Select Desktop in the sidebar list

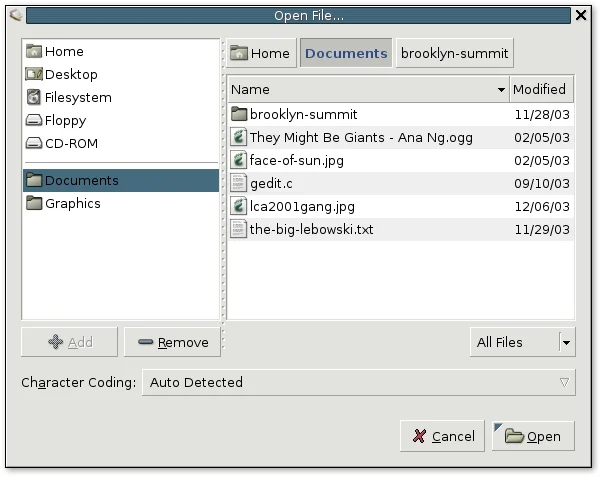pos(121,74)
